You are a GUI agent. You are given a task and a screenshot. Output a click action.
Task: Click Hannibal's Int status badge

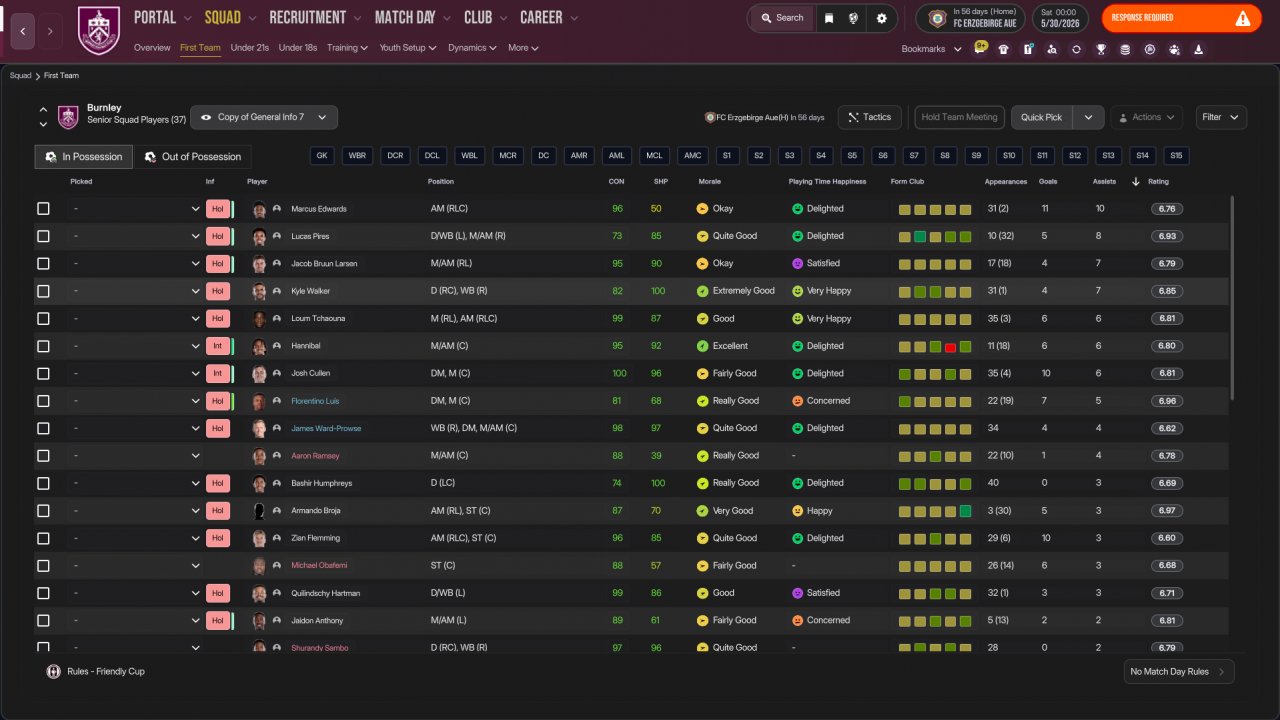click(218, 346)
